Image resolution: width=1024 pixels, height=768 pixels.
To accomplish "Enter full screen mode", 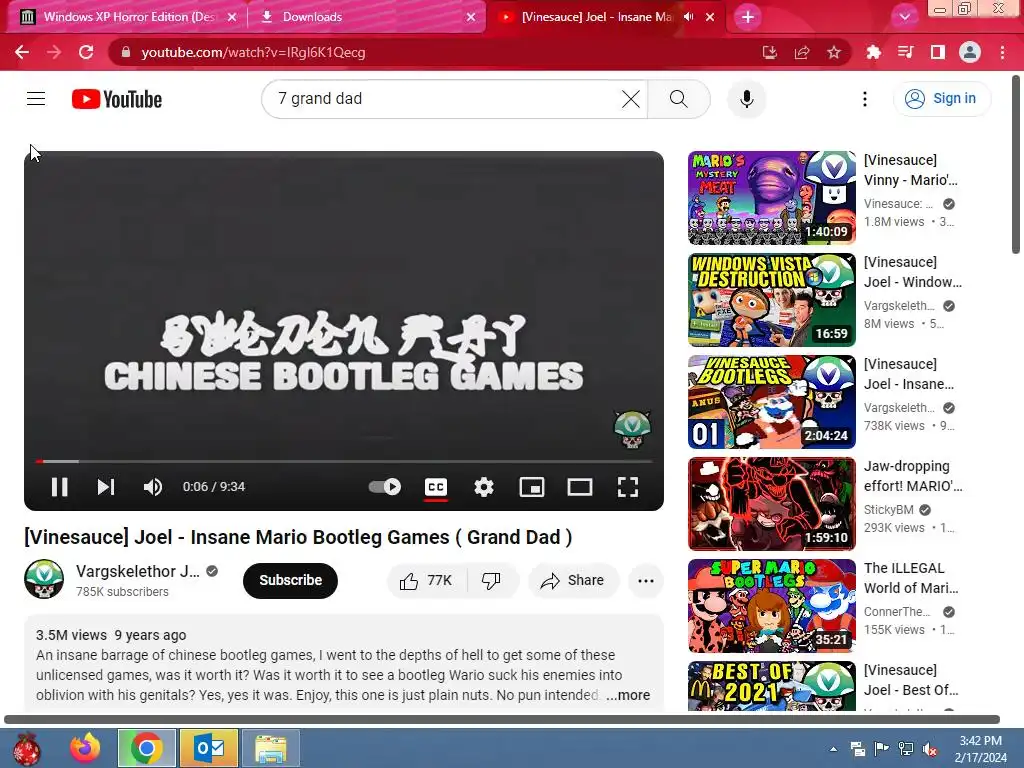I will [x=628, y=487].
